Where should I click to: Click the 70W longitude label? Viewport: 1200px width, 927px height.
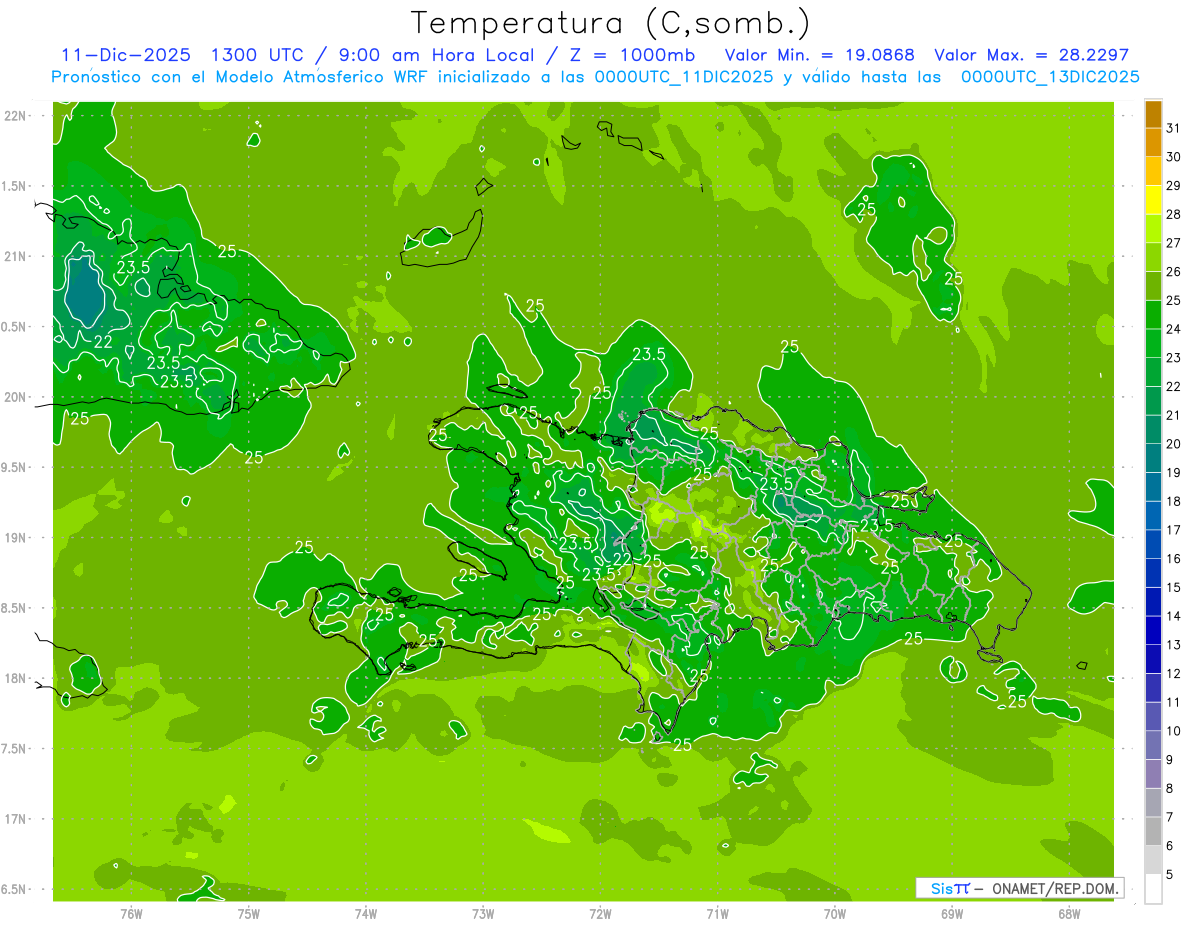tap(835, 913)
